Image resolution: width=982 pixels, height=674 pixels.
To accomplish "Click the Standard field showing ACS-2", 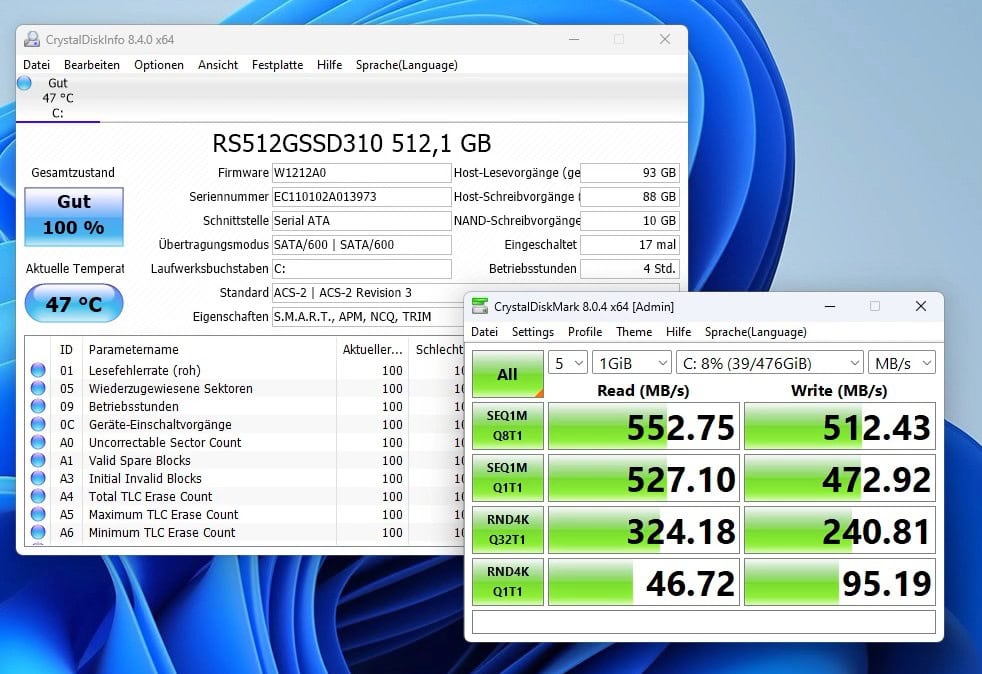I will click(368, 293).
